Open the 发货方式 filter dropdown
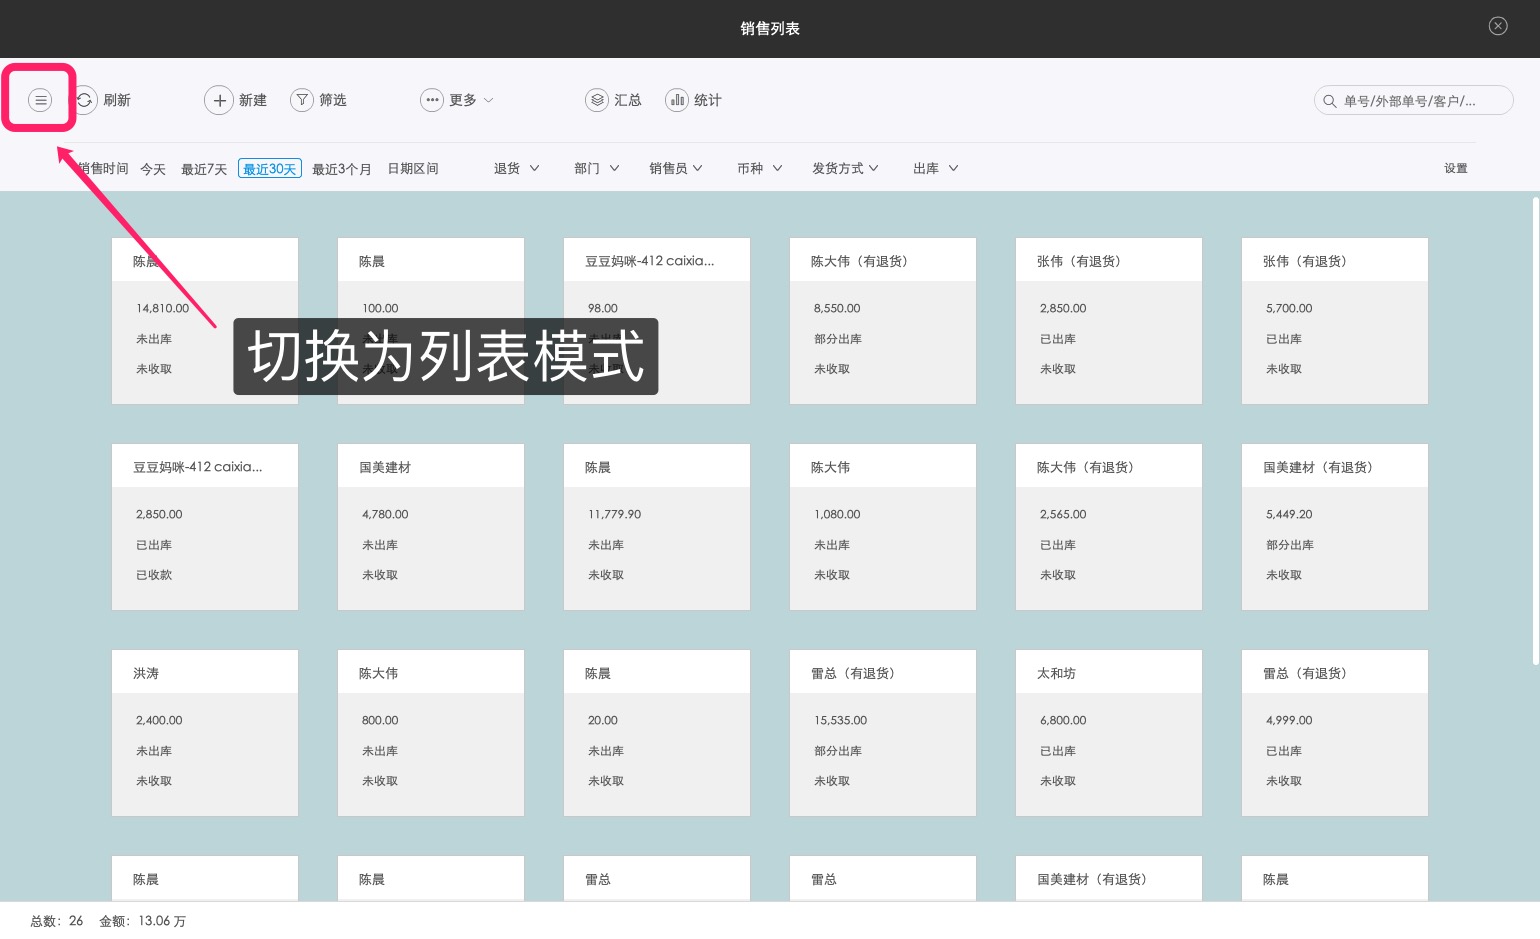 pos(845,168)
